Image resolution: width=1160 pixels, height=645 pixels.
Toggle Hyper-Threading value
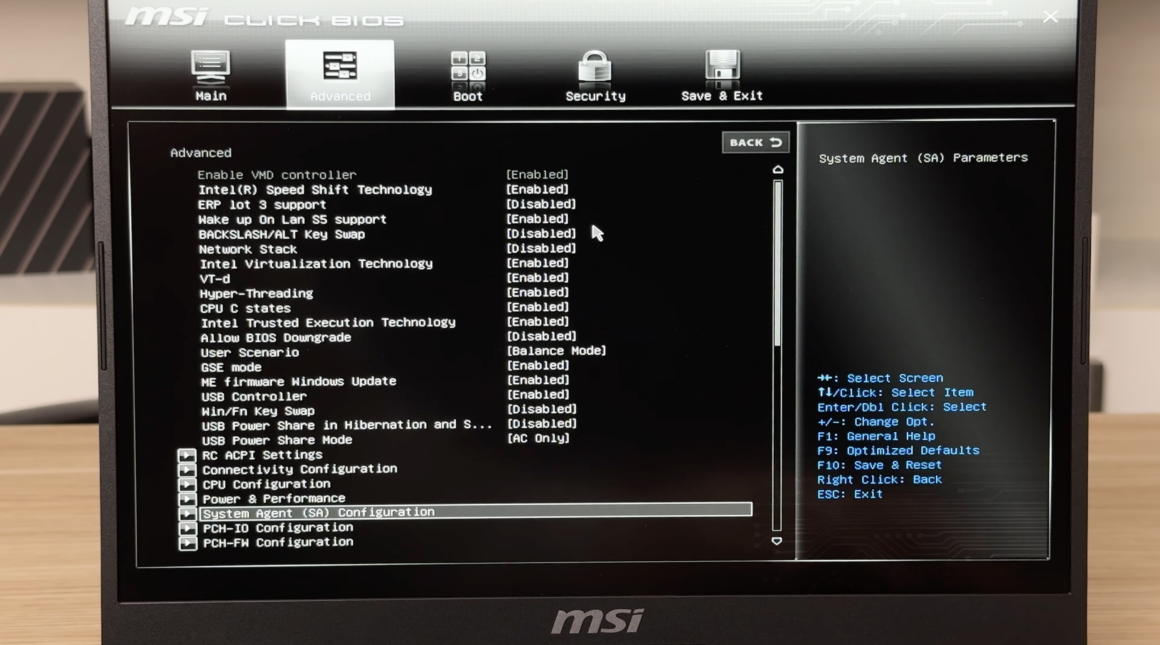[537, 293]
